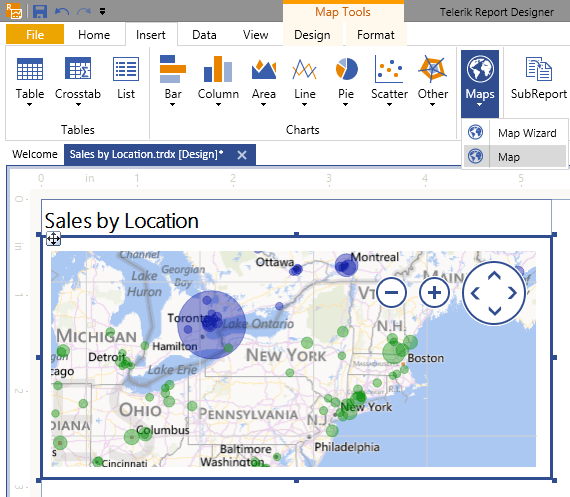570x497 pixels.
Task: Zoom out the map with minus button
Action: coord(392,293)
